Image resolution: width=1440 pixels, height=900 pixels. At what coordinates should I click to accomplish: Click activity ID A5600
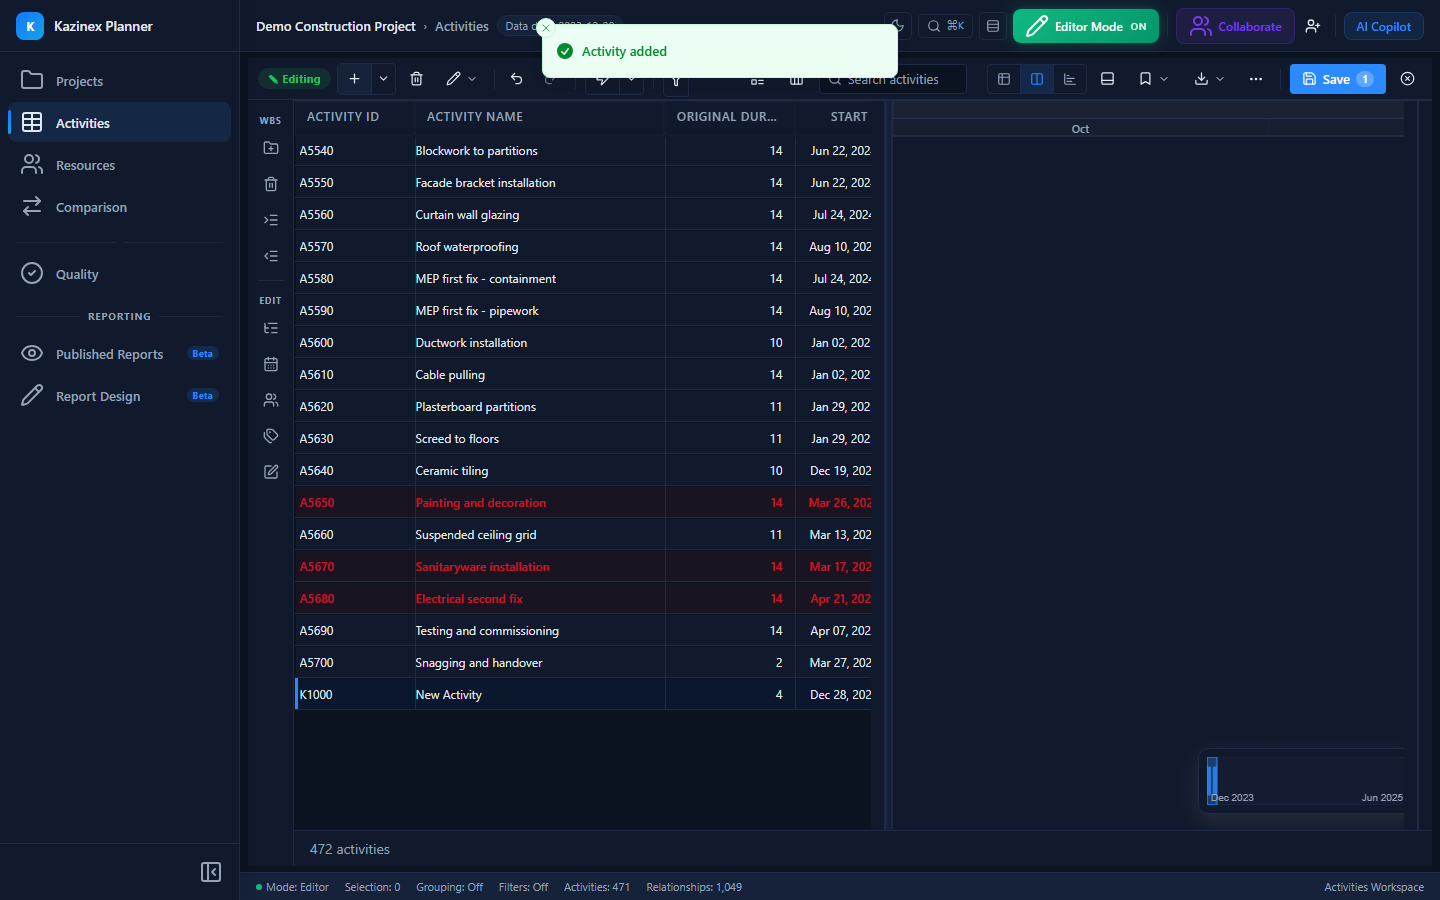click(x=317, y=343)
